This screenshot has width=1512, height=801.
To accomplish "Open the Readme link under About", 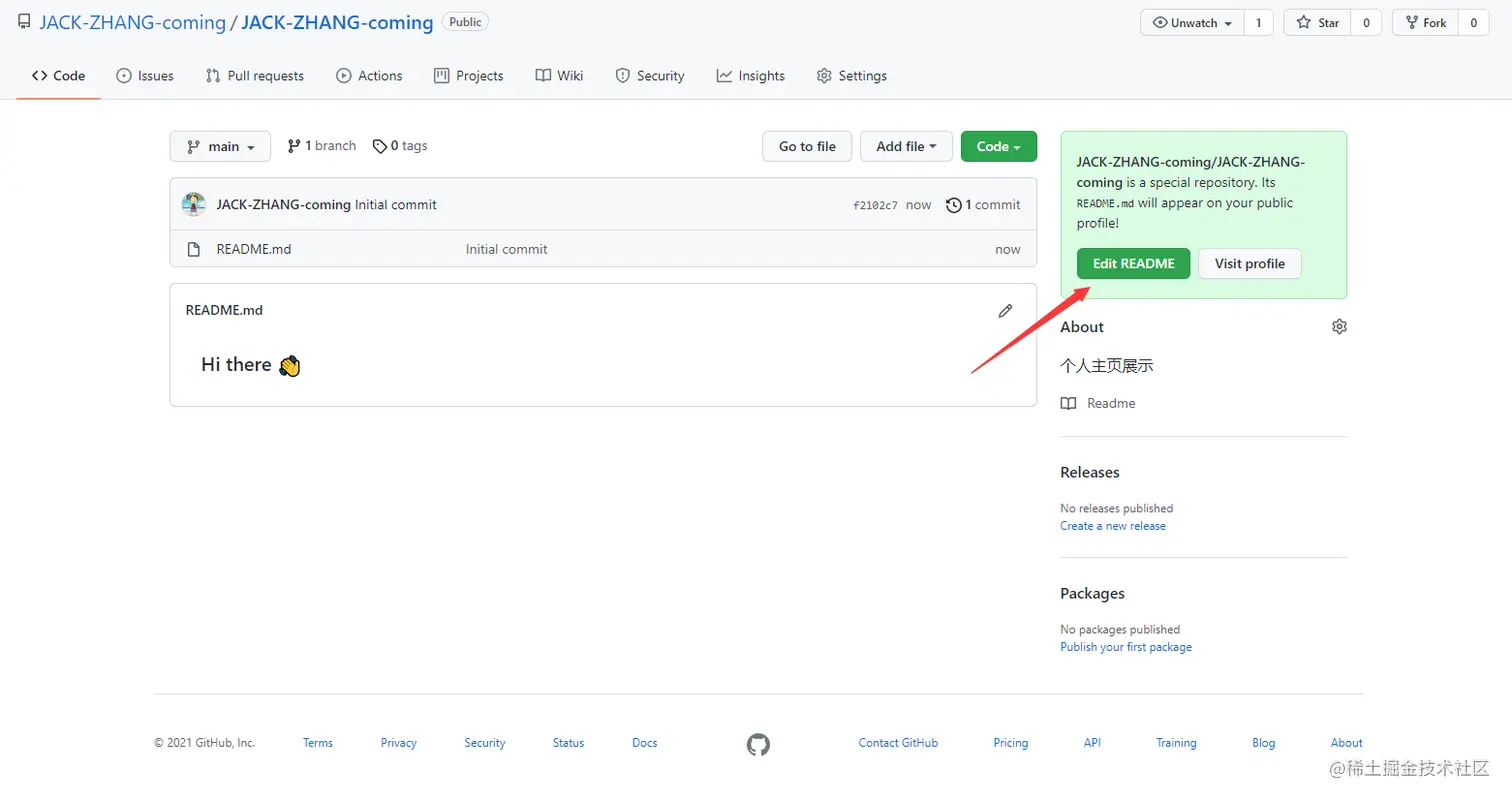I will pos(1111,404).
